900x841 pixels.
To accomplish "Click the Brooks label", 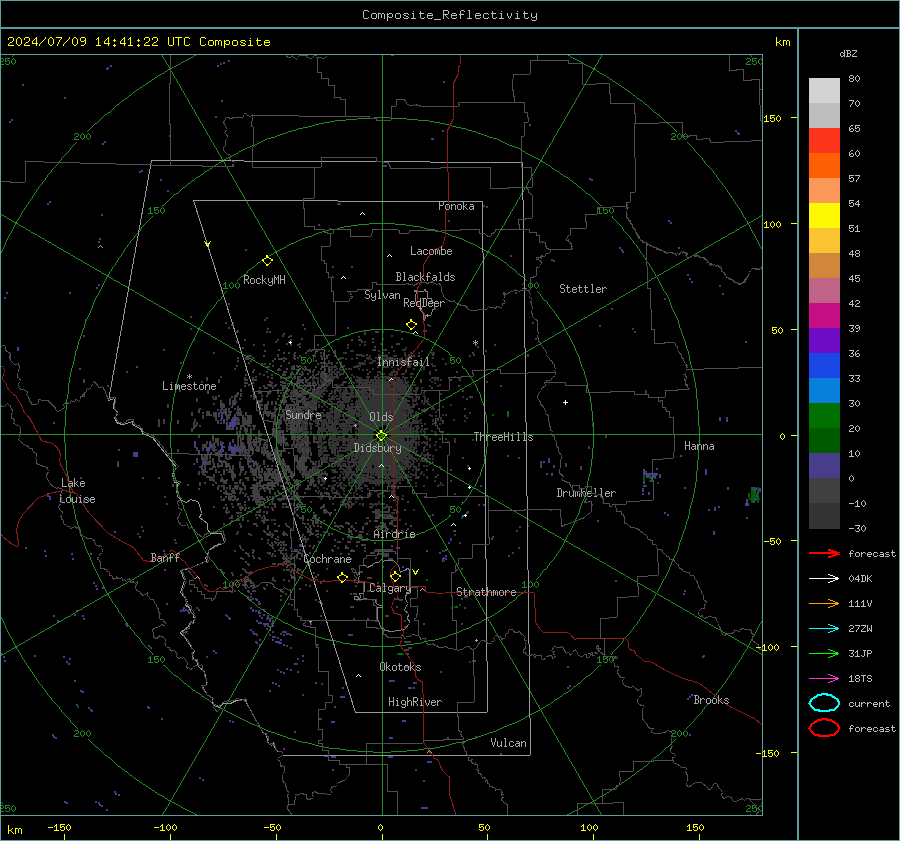I will pyautogui.click(x=711, y=700).
